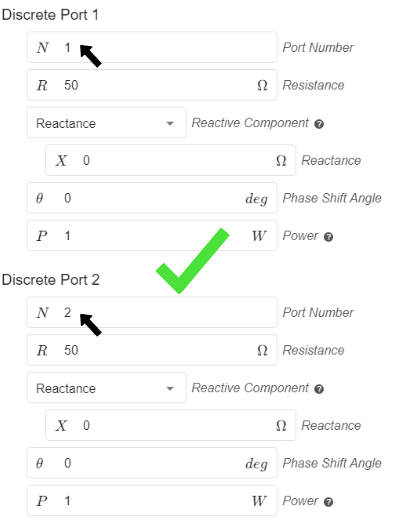Click Port 2 phase shift angle field
Screen dimensions: 398x531
(152, 463)
